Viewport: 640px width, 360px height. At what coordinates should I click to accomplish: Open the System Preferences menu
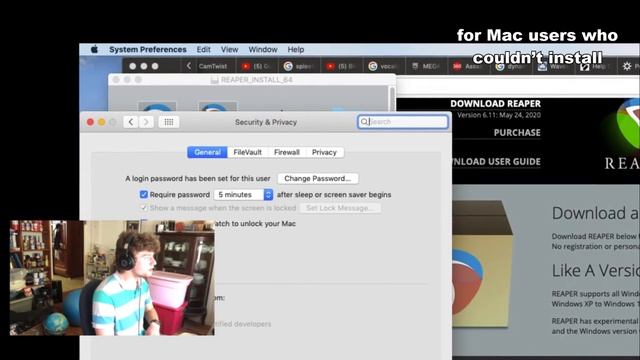pos(148,49)
